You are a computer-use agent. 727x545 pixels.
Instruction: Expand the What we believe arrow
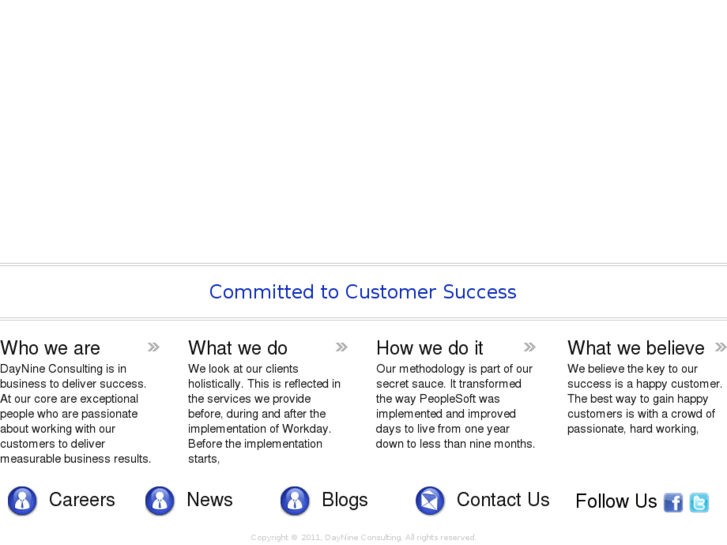720,347
